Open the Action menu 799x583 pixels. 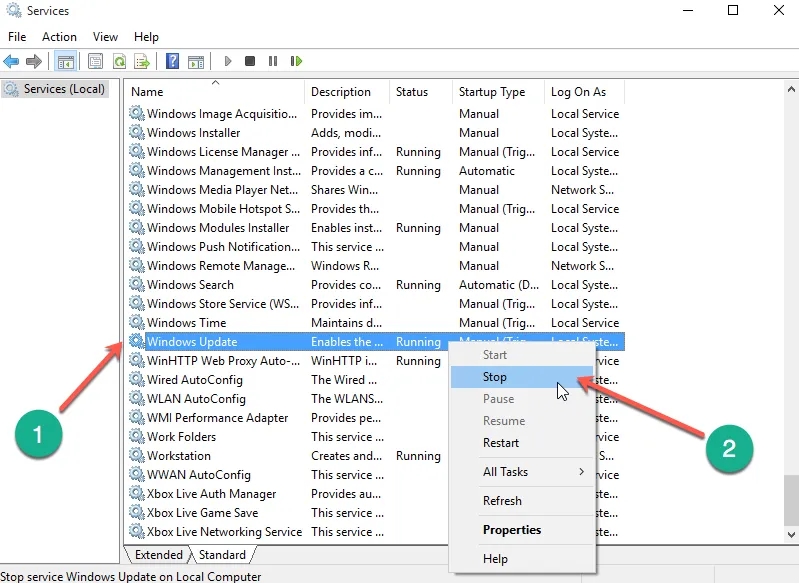[x=59, y=37]
